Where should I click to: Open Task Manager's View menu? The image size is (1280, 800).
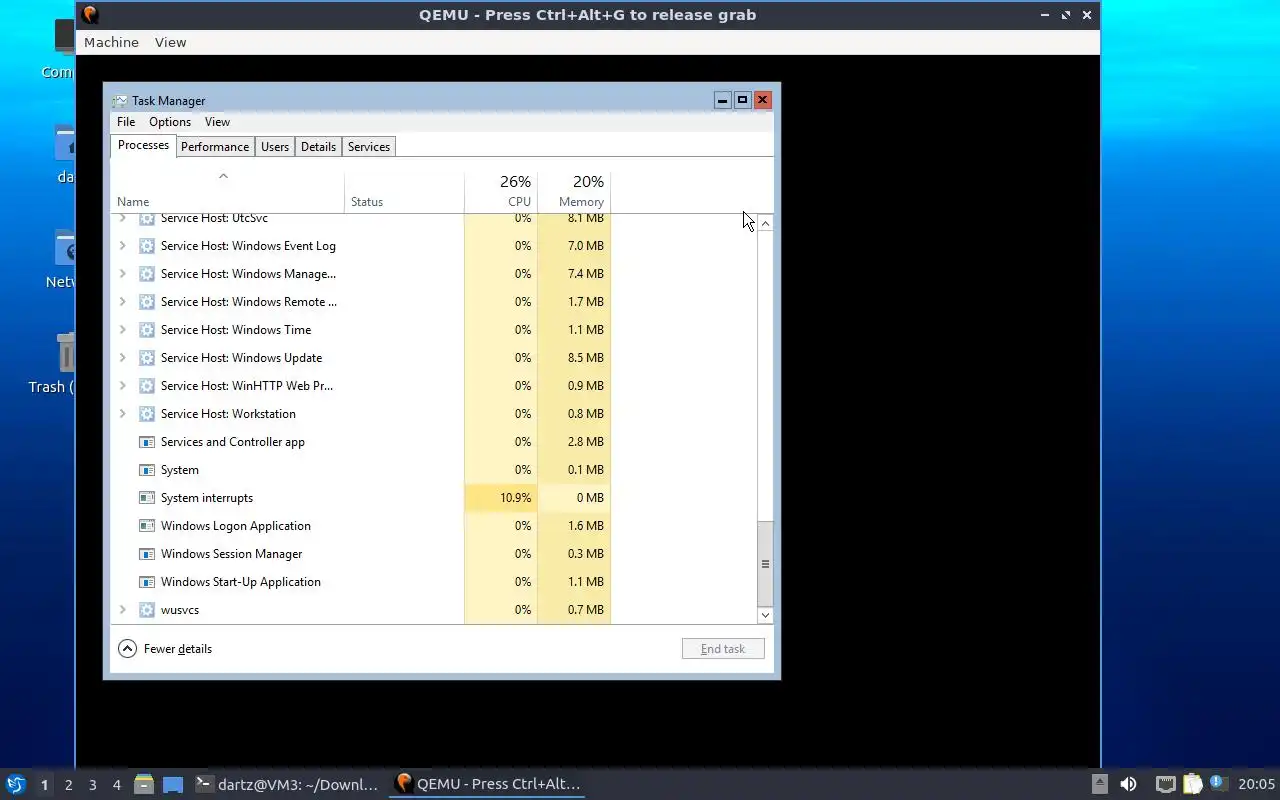(217, 122)
